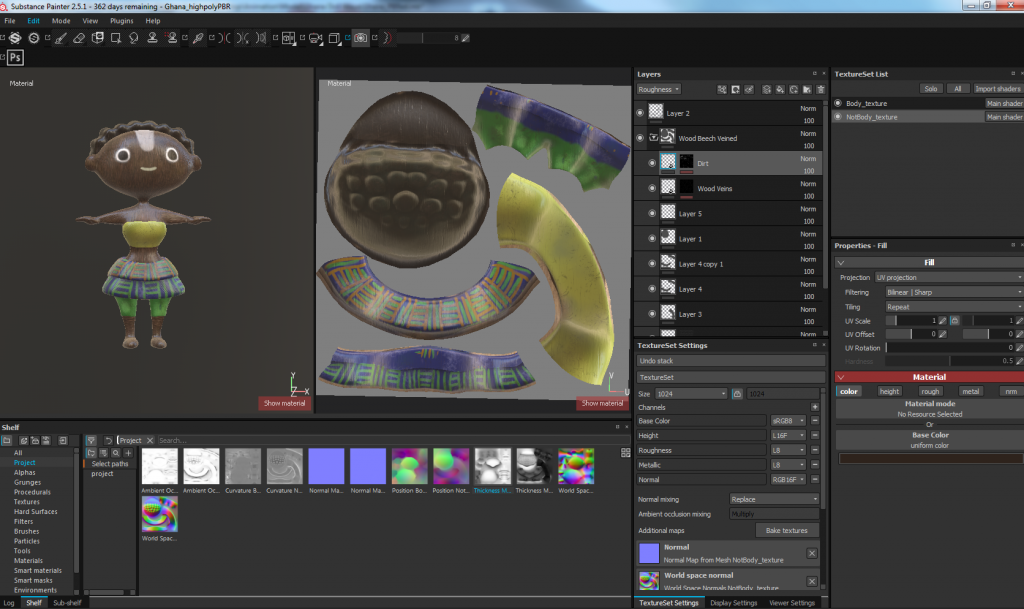
Task: Open the Size 1024 dropdown
Action: click(691, 394)
